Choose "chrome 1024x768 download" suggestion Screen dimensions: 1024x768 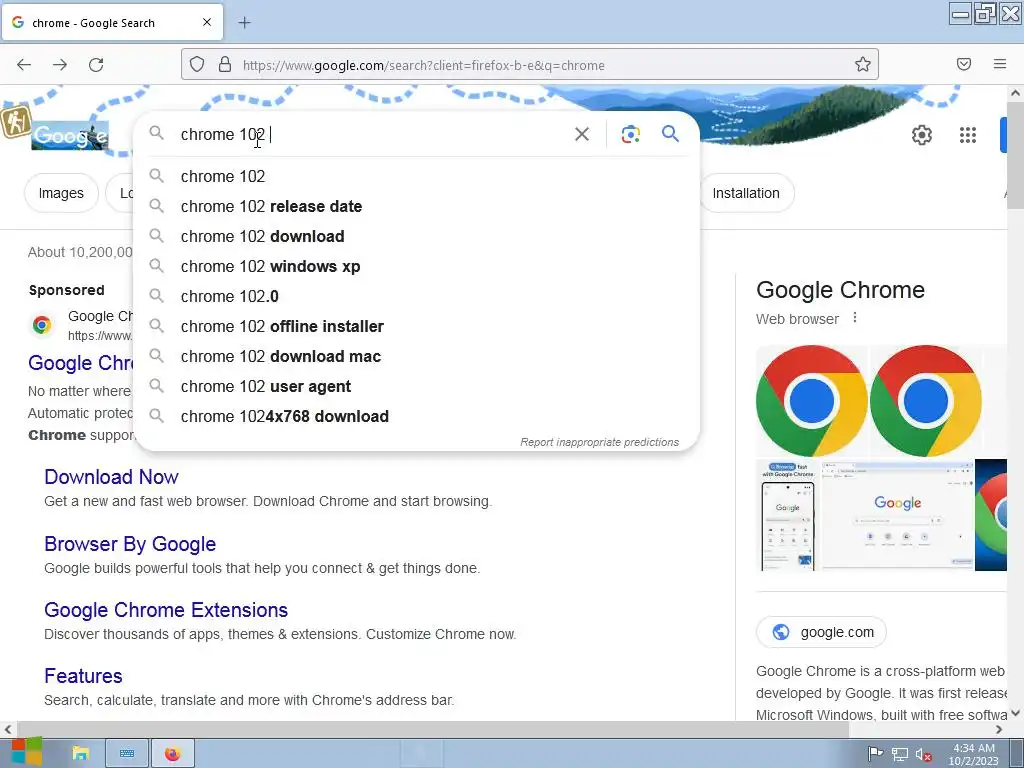(416, 417)
